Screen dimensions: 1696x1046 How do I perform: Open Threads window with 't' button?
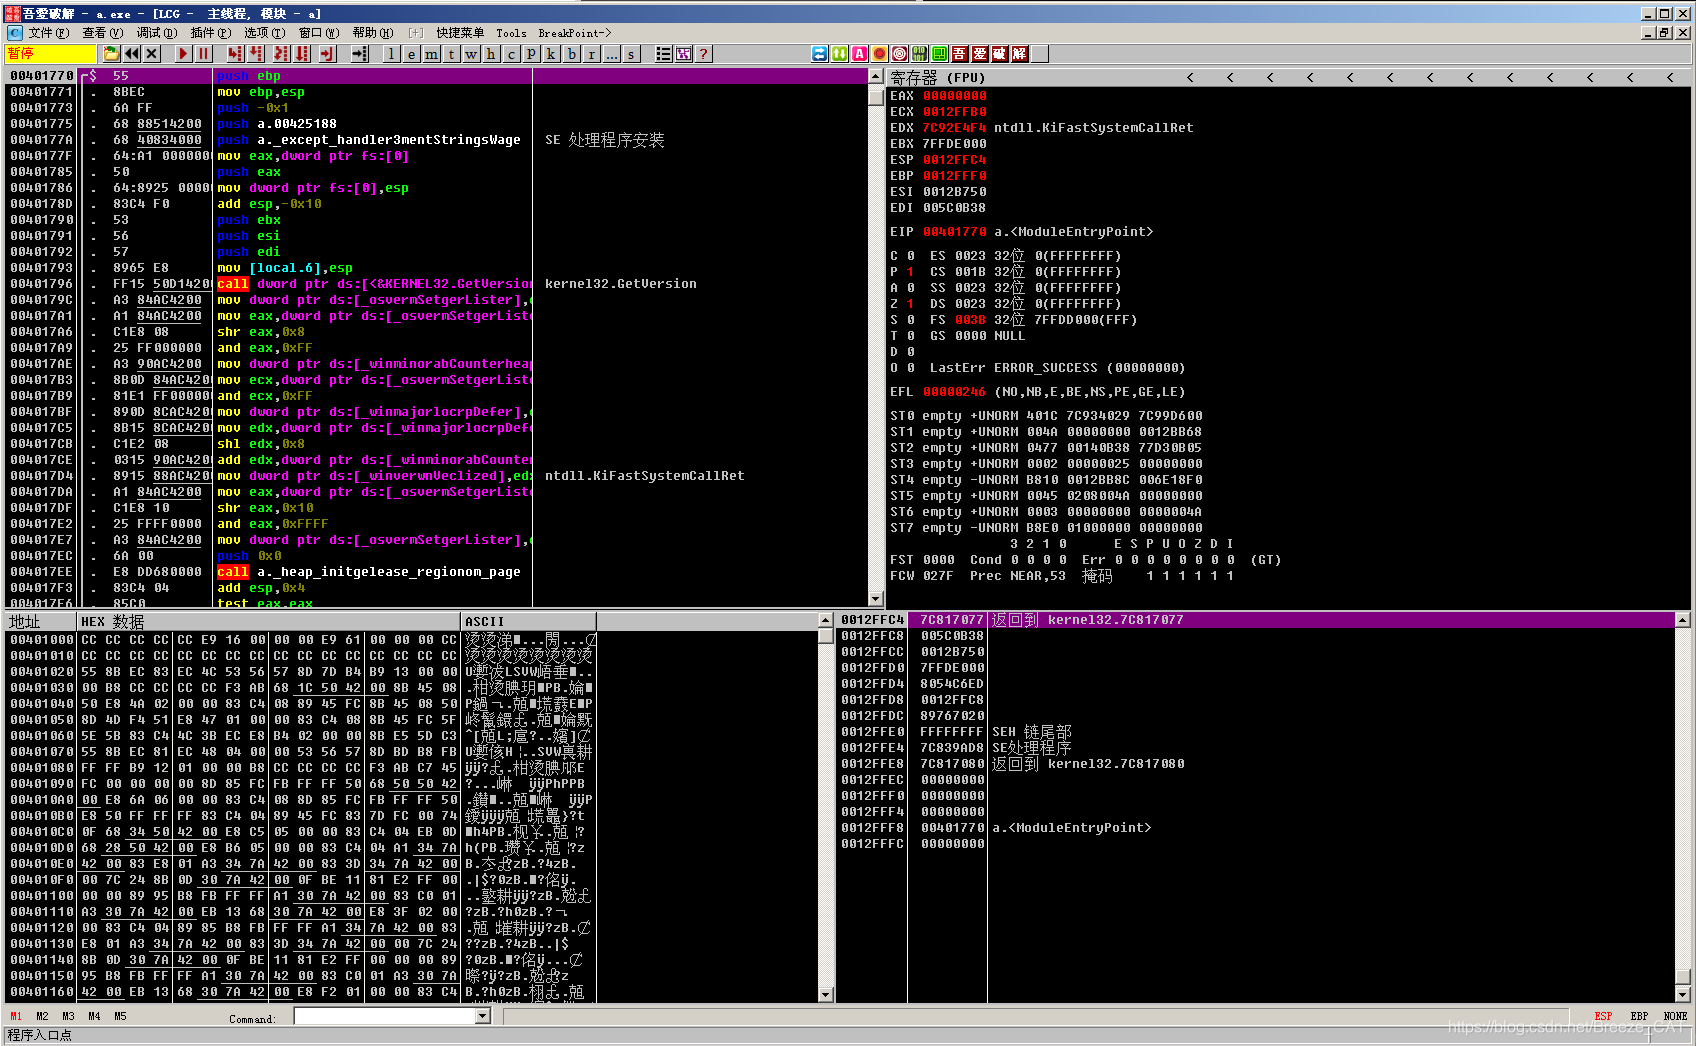click(451, 54)
